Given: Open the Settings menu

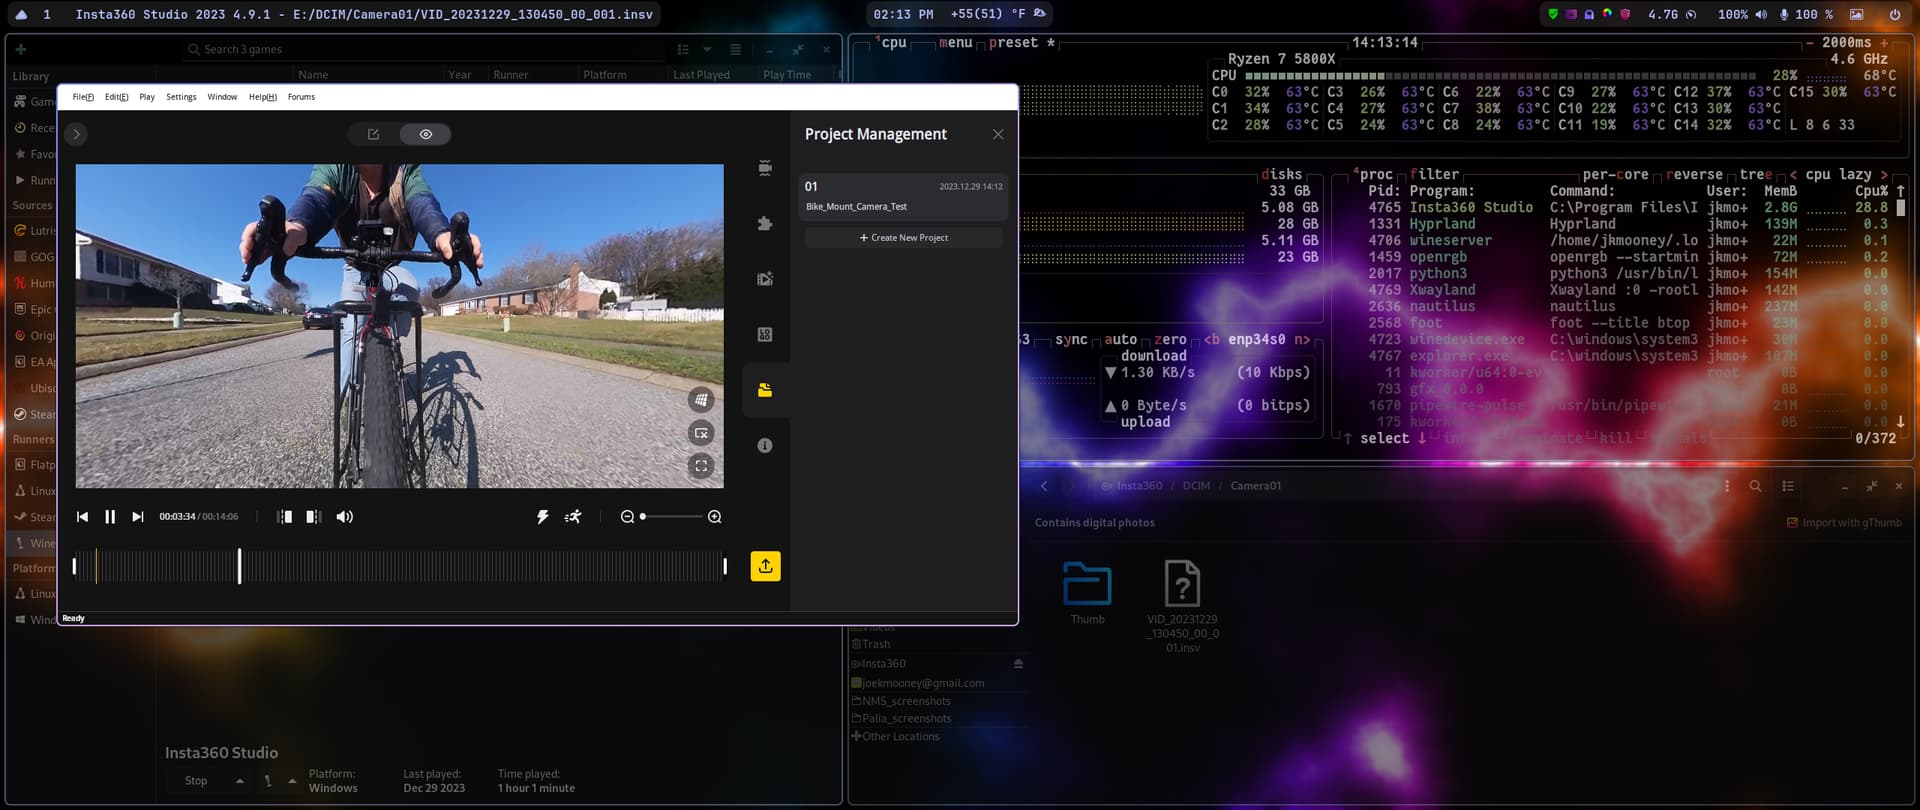Looking at the screenshot, I should (x=181, y=97).
